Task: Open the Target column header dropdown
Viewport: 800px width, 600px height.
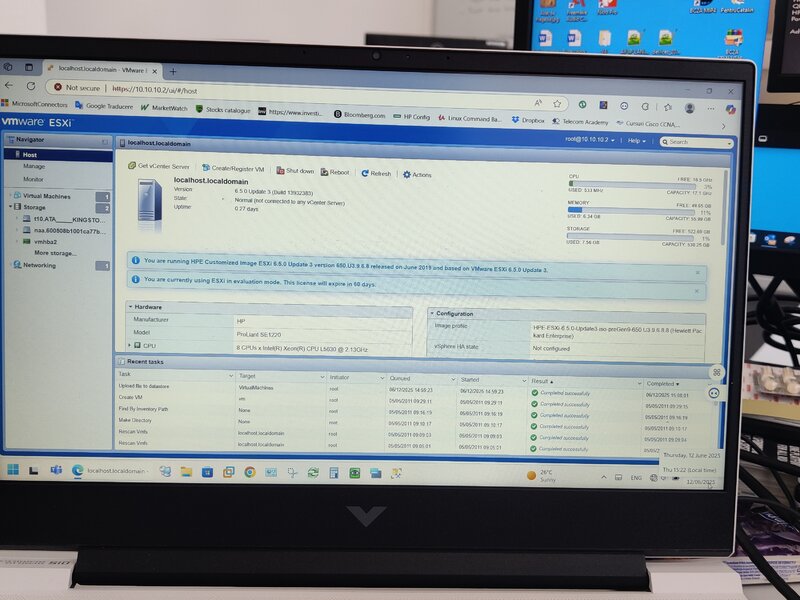Action: [x=322, y=377]
